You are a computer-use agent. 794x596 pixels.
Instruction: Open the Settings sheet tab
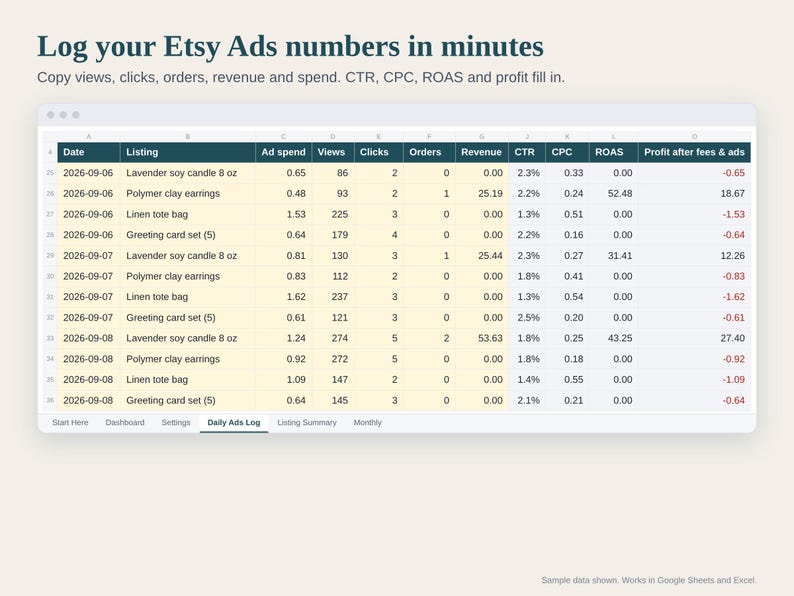pos(176,422)
